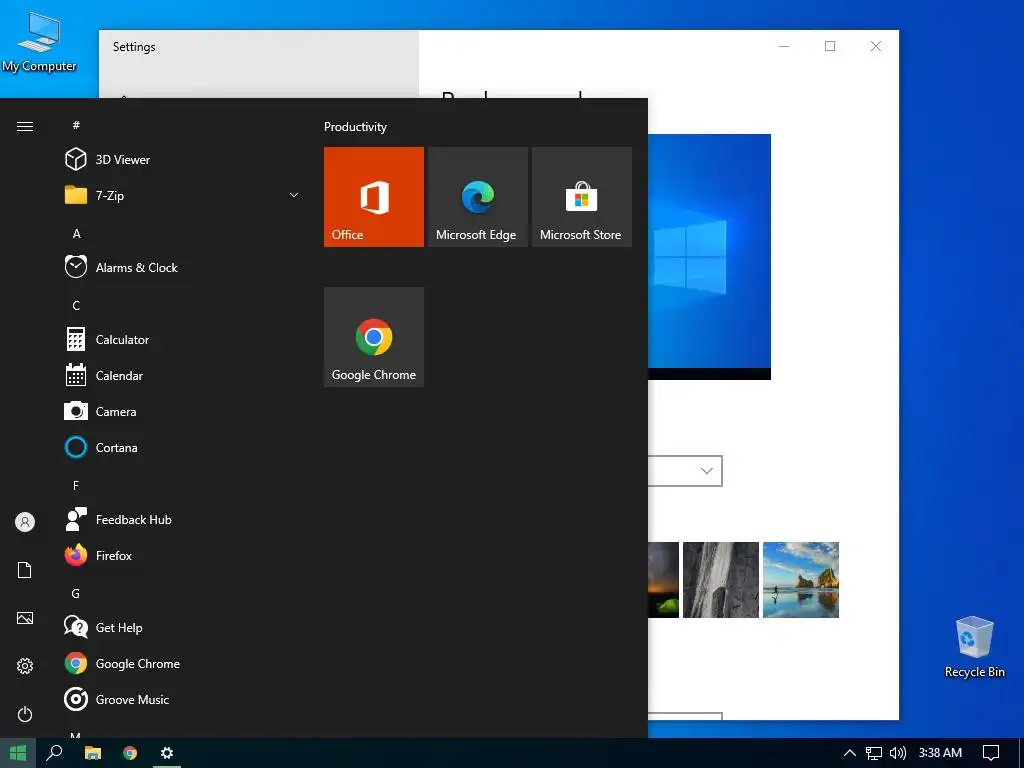Launch Firefox from the app list

[x=180, y=556]
